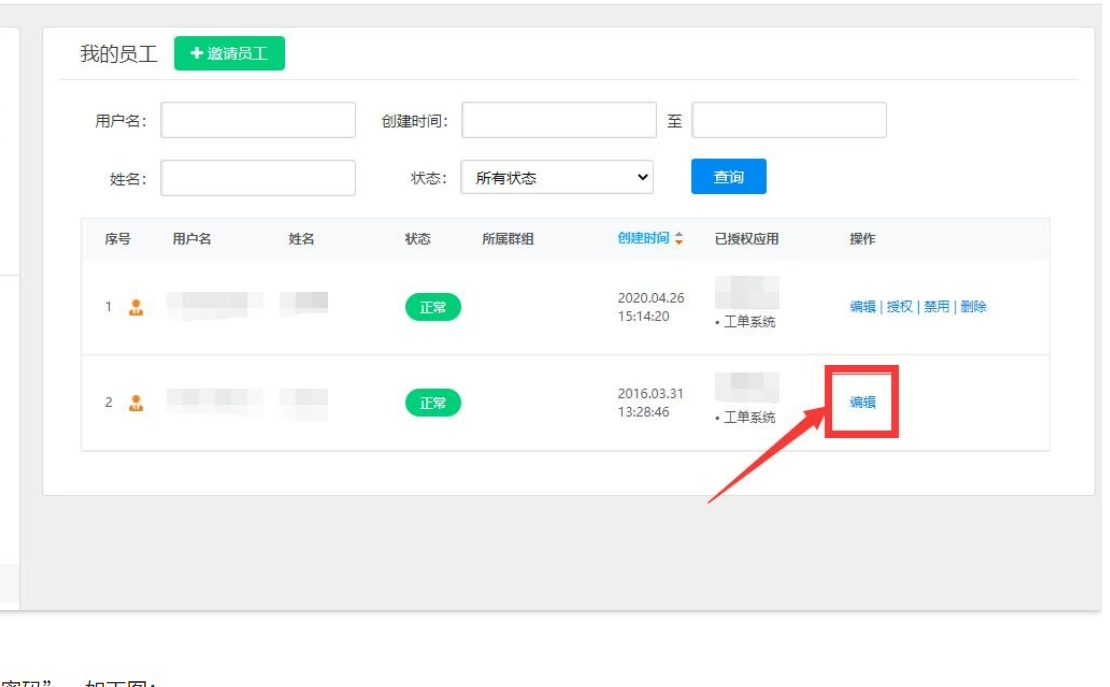Focus the end date field after 至
The width and height of the screenshot is (1110, 687).
pyautogui.click(x=789, y=120)
